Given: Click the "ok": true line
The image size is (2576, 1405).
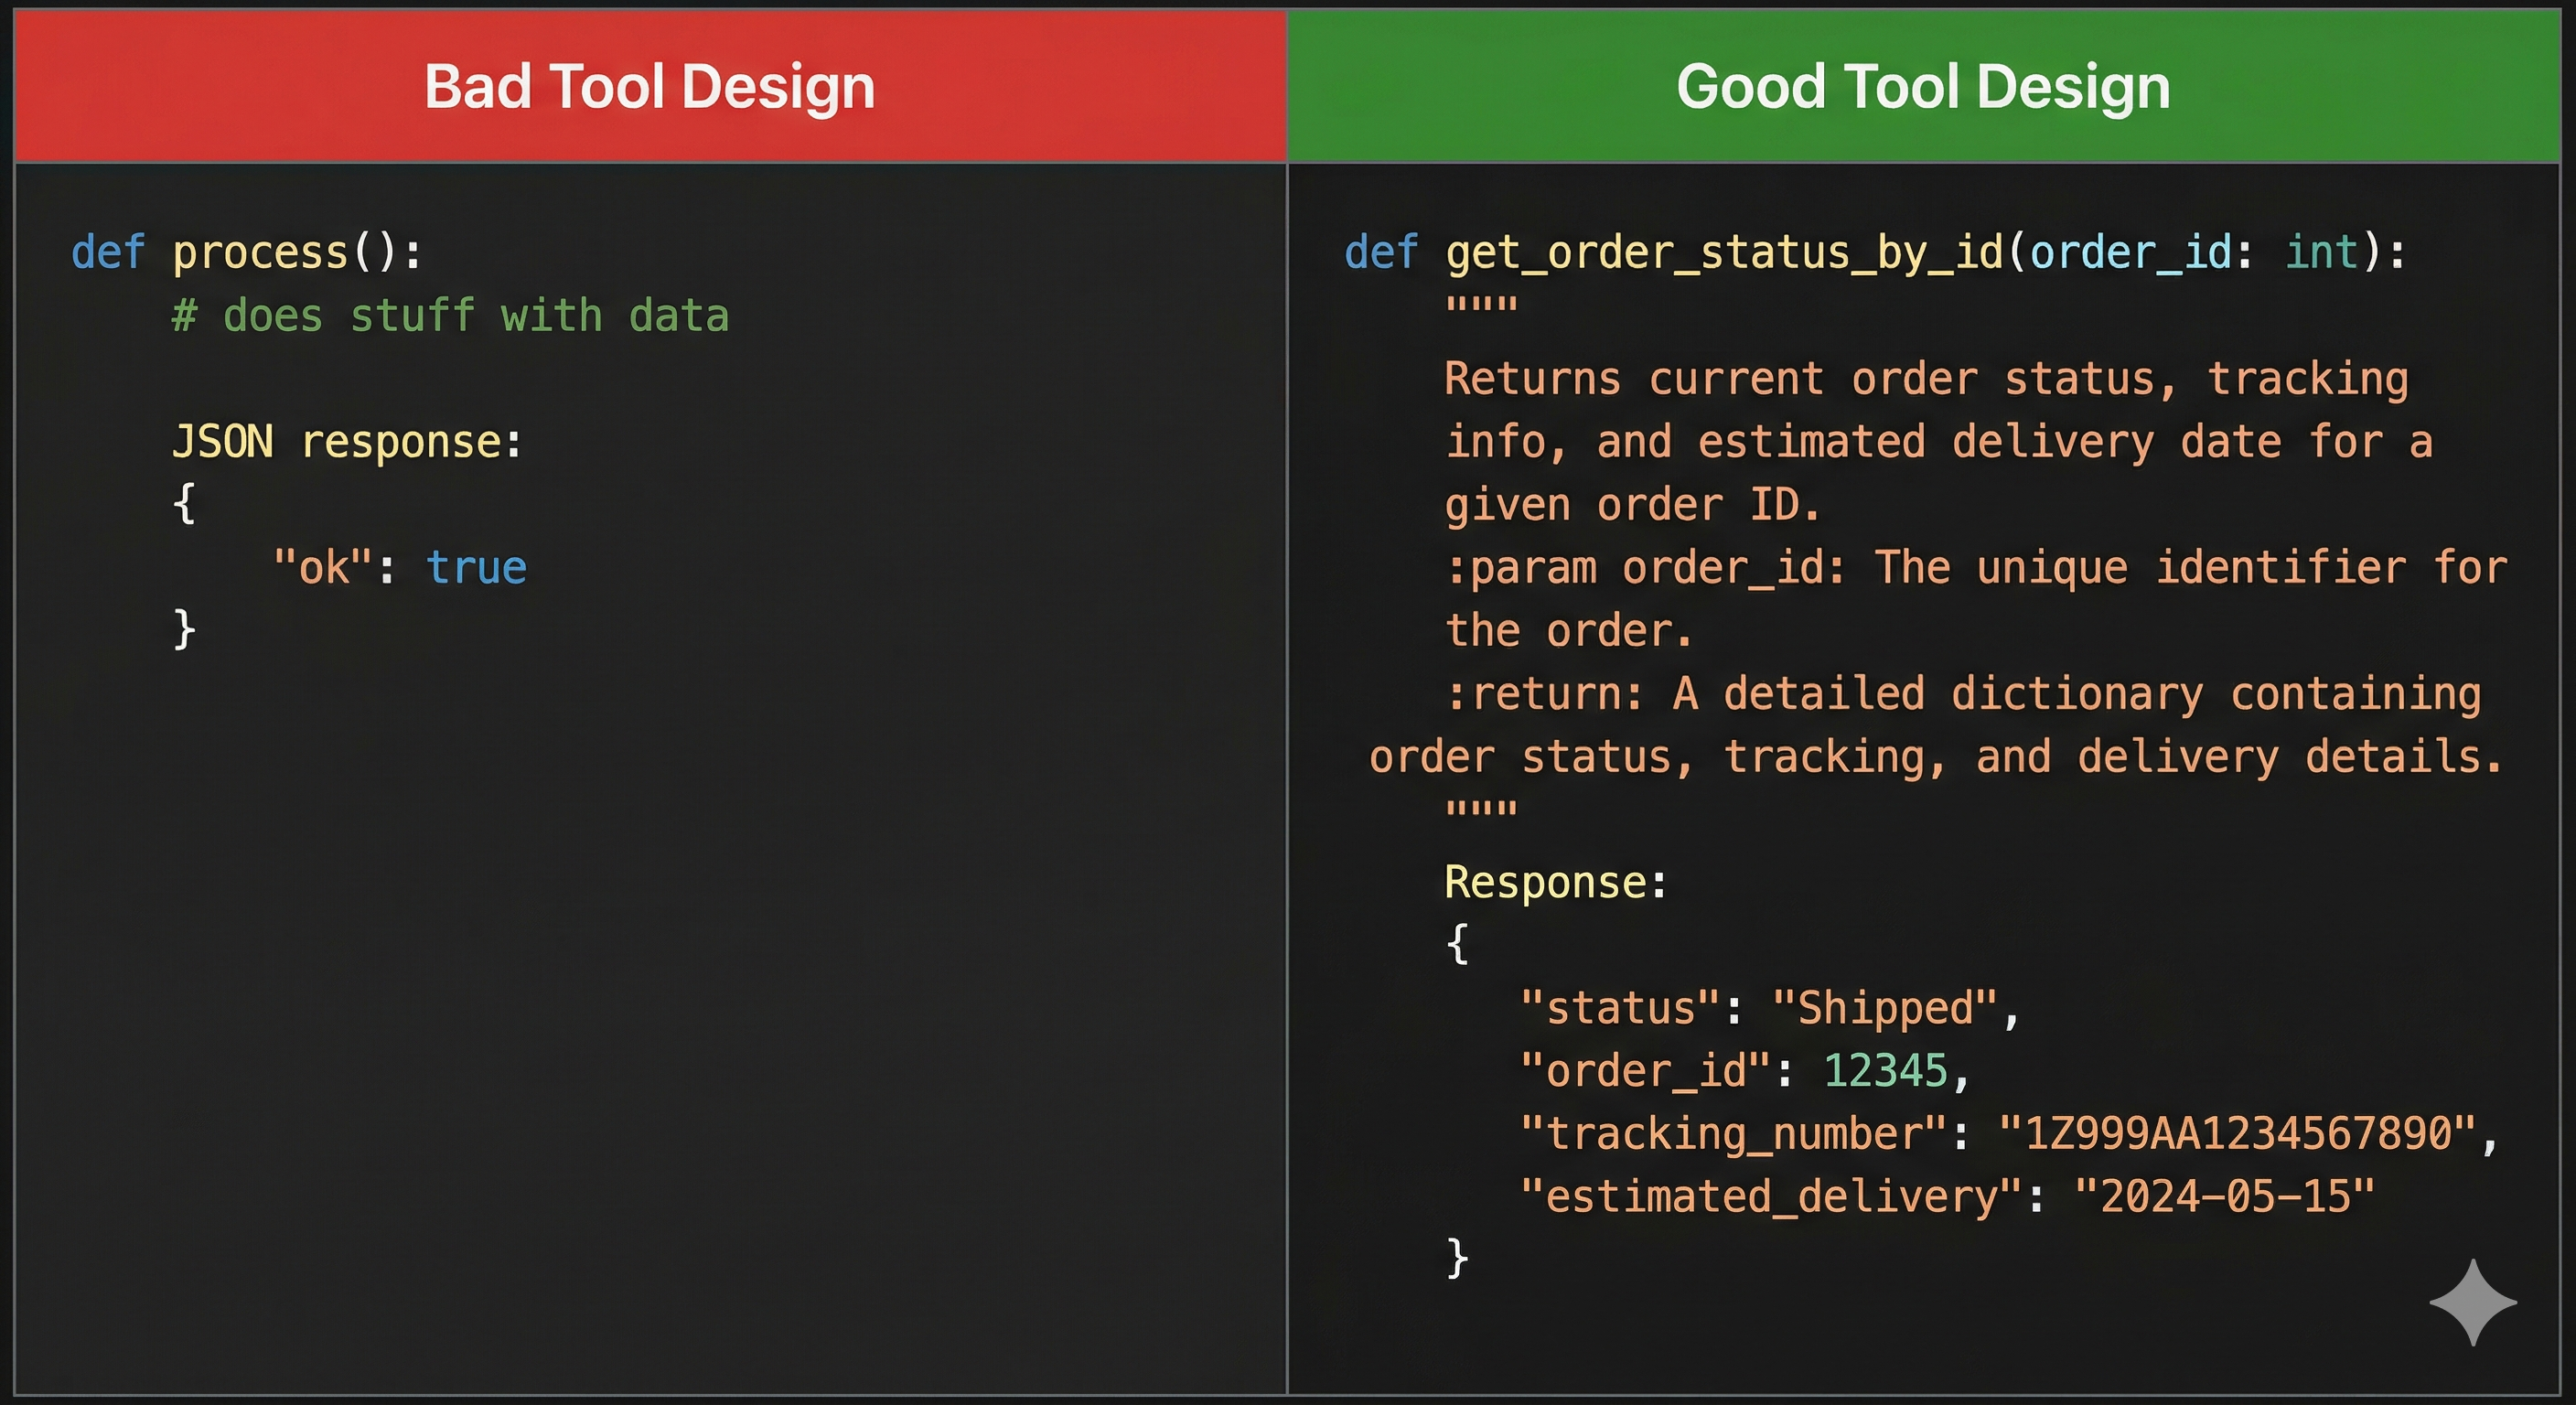Looking at the screenshot, I should (x=400, y=568).
